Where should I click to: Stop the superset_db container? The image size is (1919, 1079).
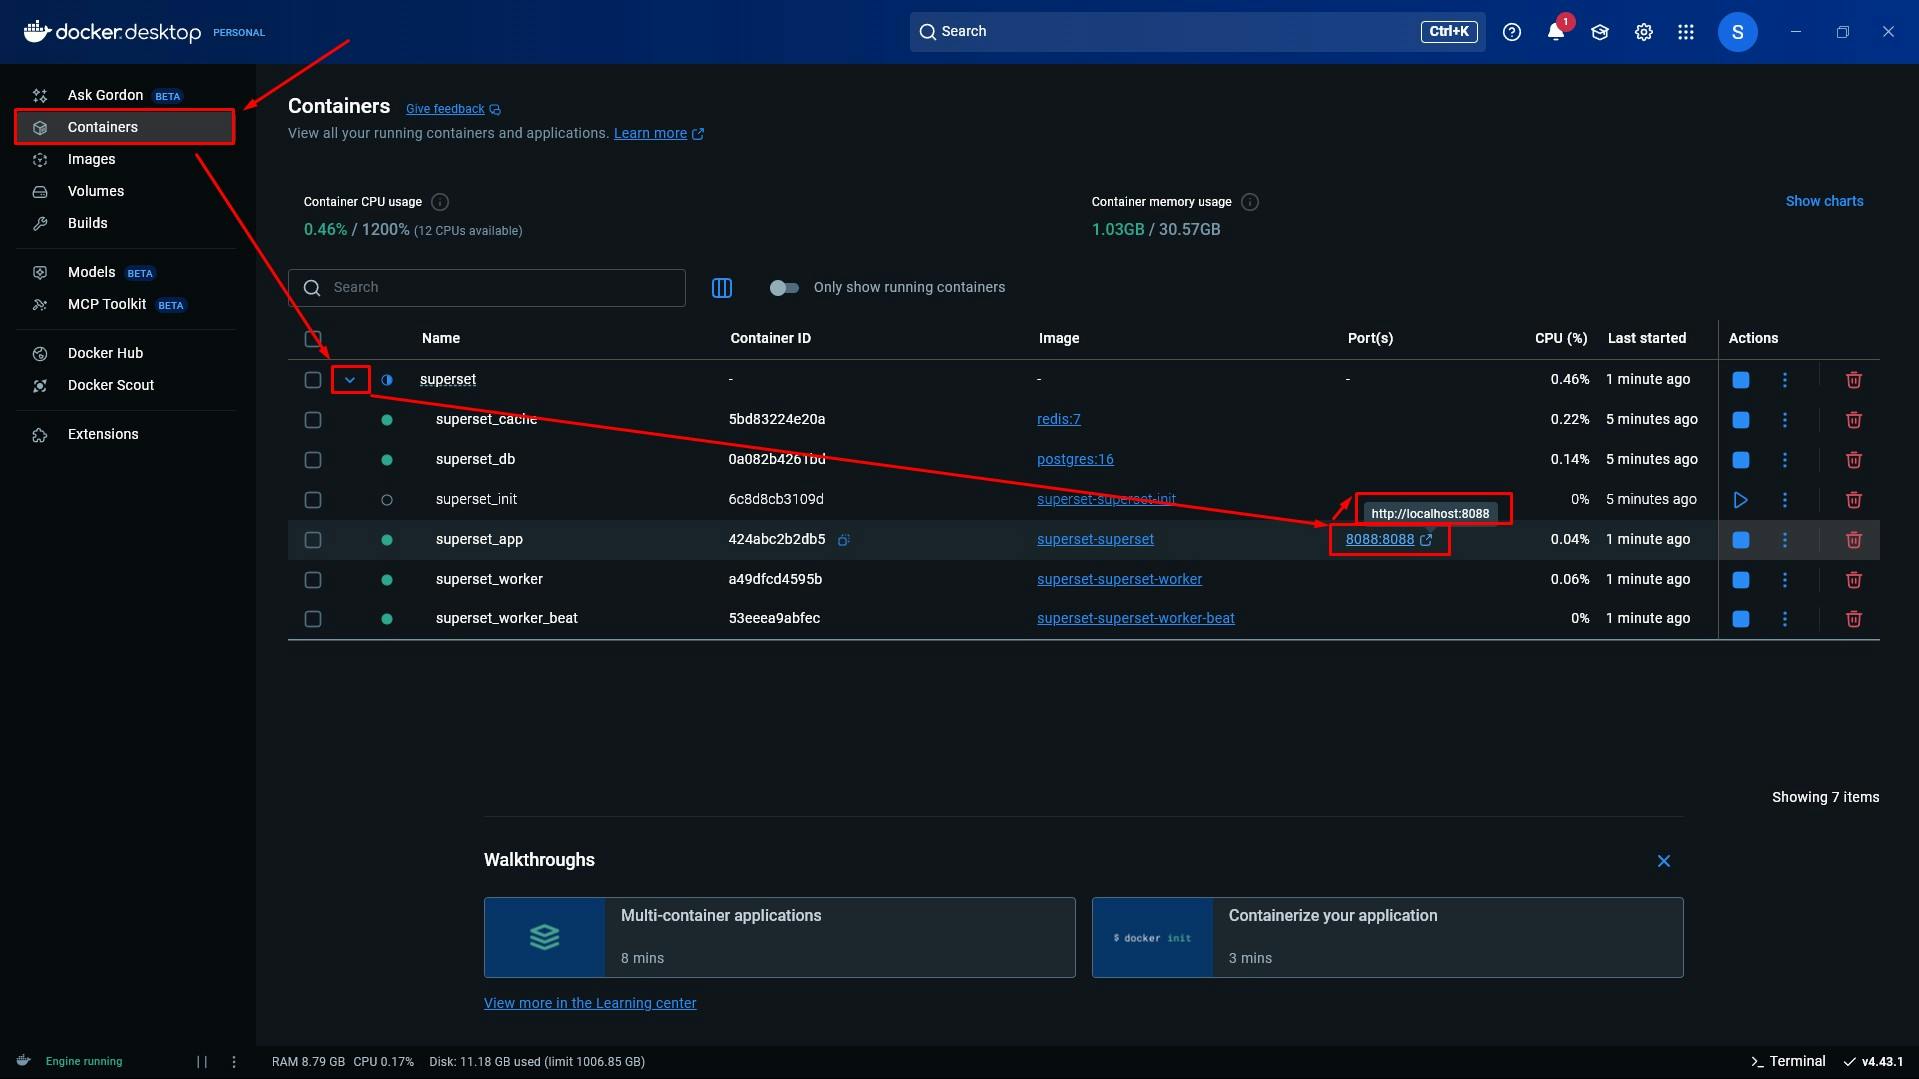click(1741, 460)
